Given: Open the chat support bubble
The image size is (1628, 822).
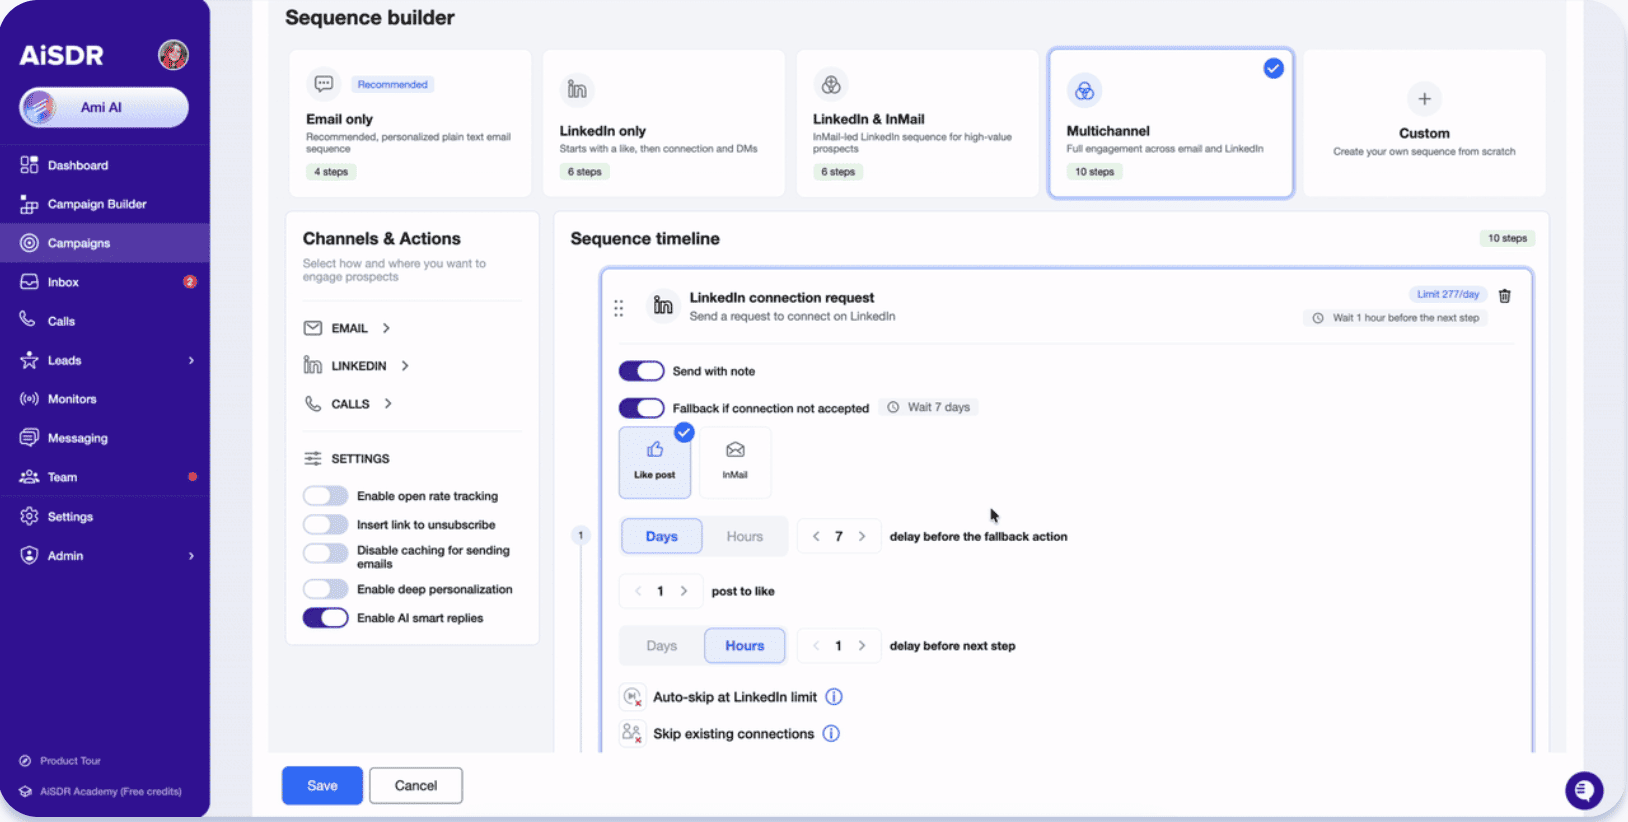Looking at the screenshot, I should [x=1584, y=791].
